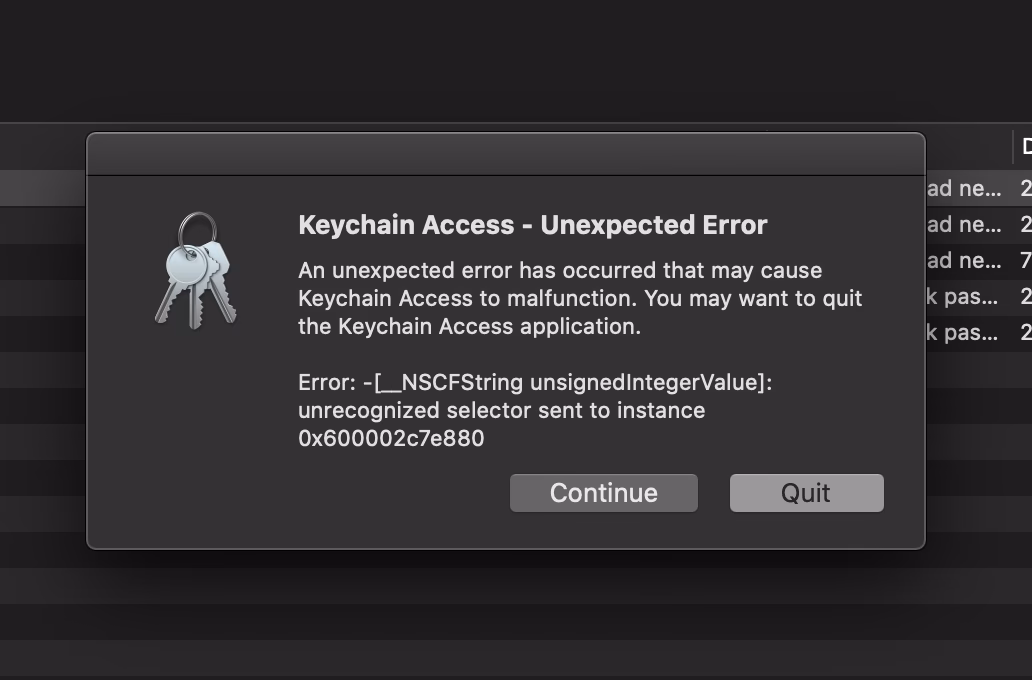Click the "2" beside the highlighted row

1024,187
